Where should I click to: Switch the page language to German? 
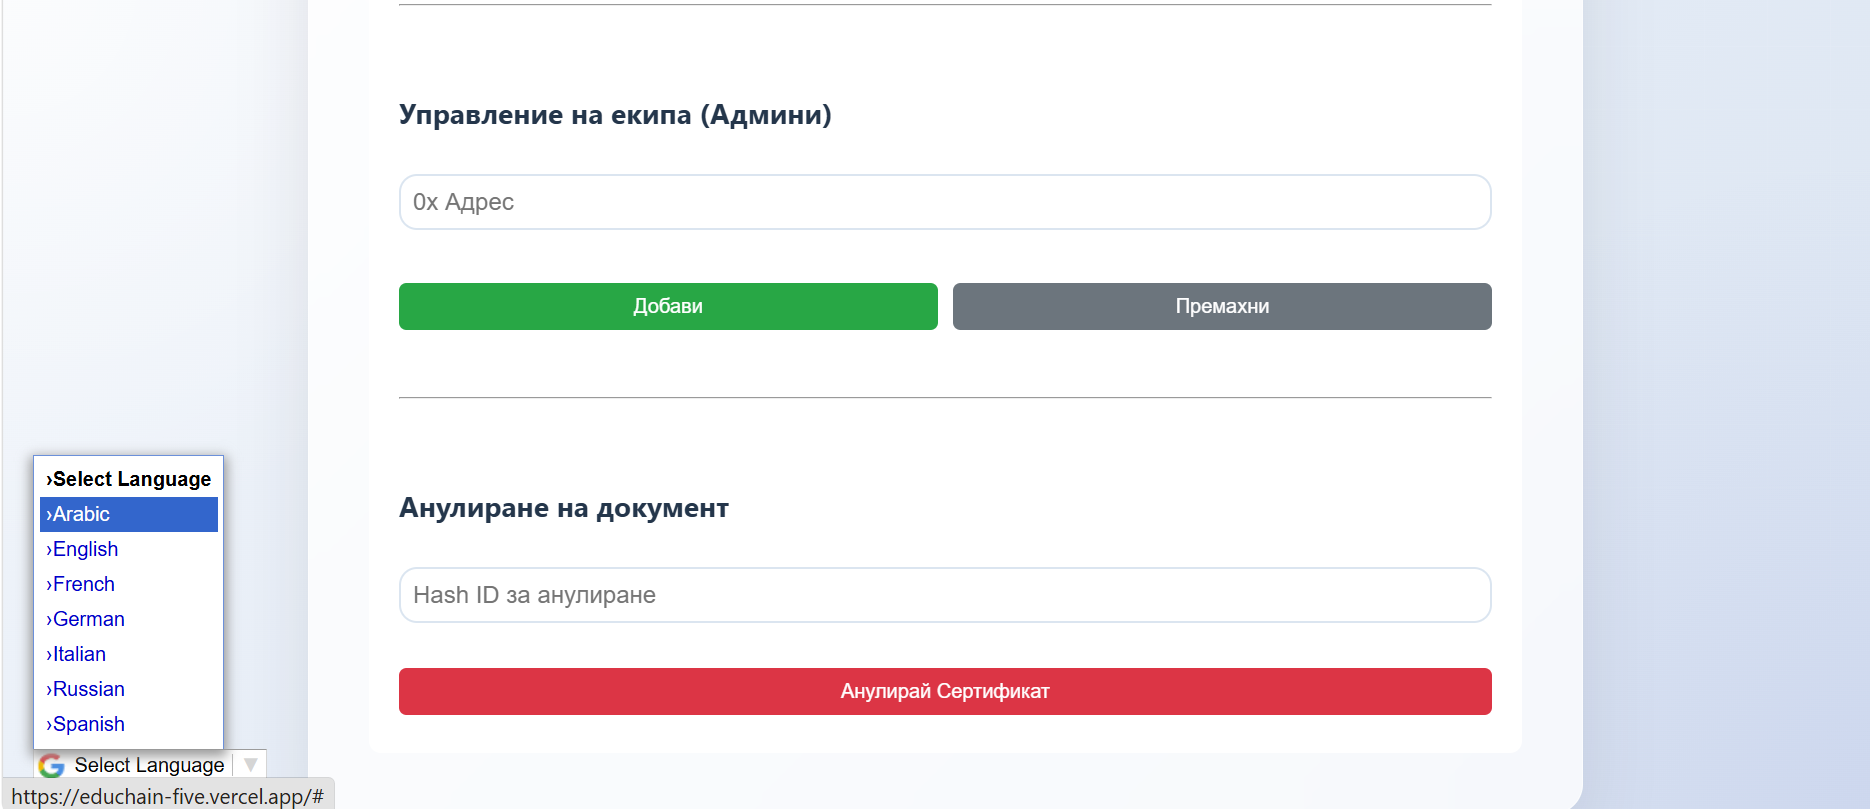pyautogui.click(x=89, y=619)
